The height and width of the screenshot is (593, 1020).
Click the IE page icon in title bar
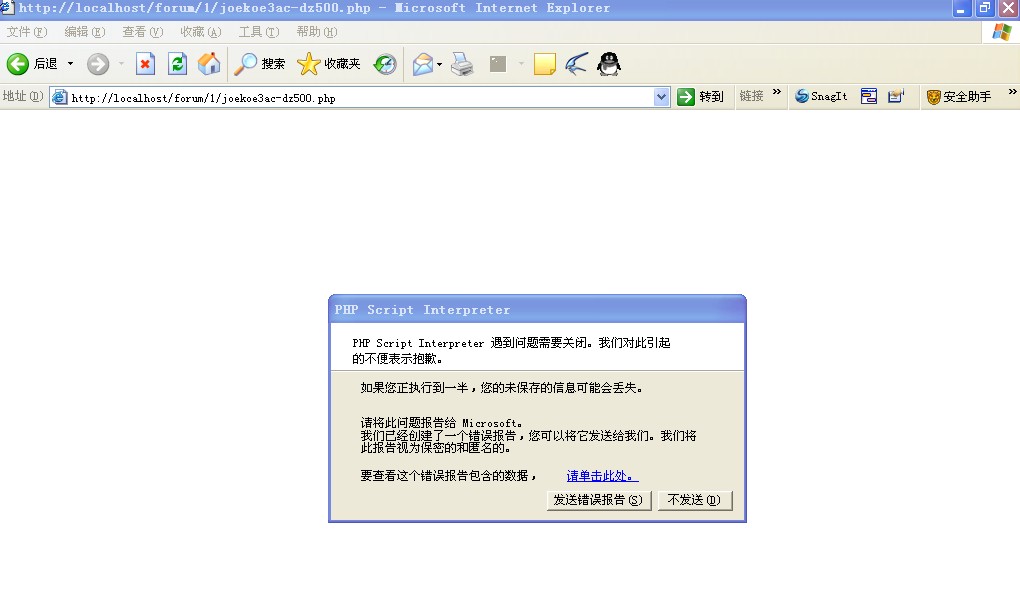7,8
